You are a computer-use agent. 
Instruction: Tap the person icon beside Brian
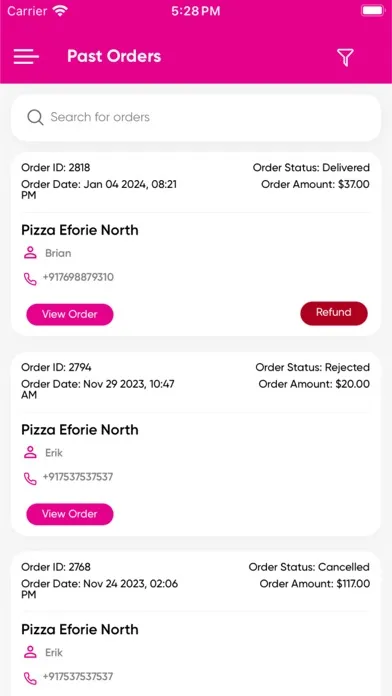30,253
